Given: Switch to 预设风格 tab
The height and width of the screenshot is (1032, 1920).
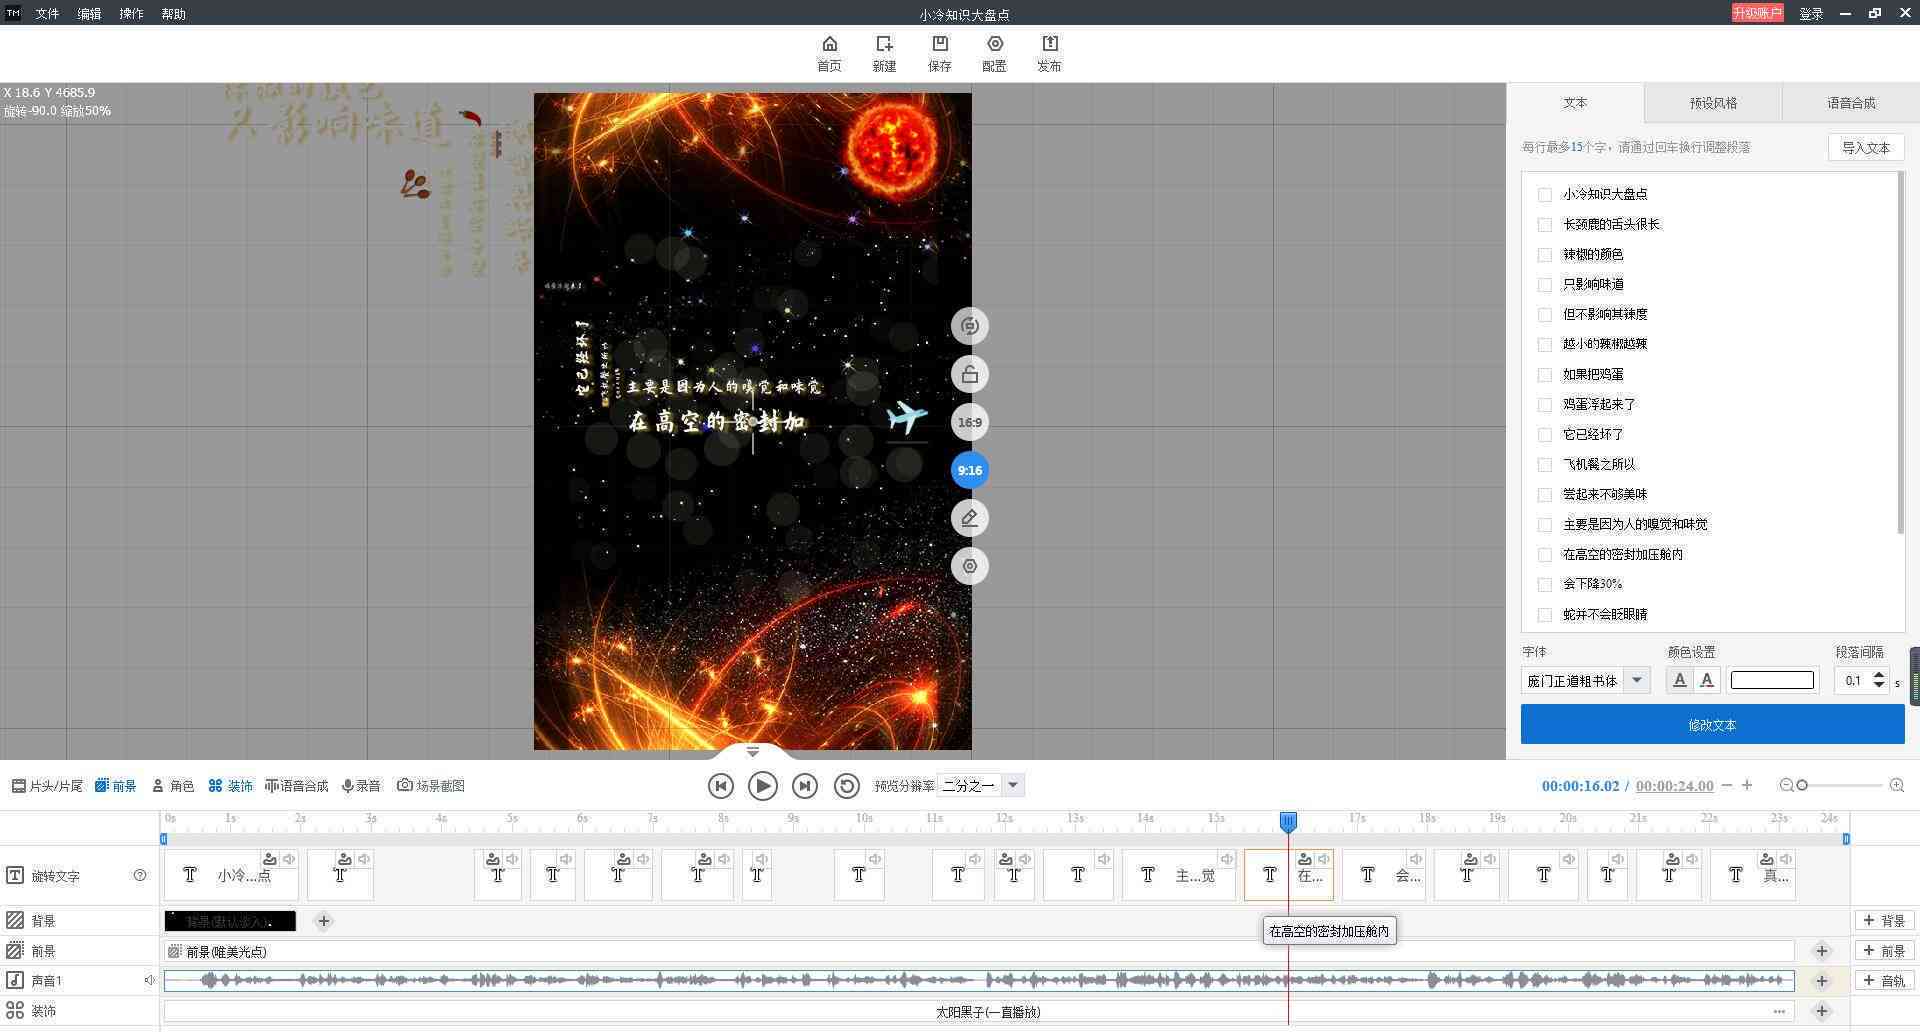Looking at the screenshot, I should click(x=1713, y=103).
